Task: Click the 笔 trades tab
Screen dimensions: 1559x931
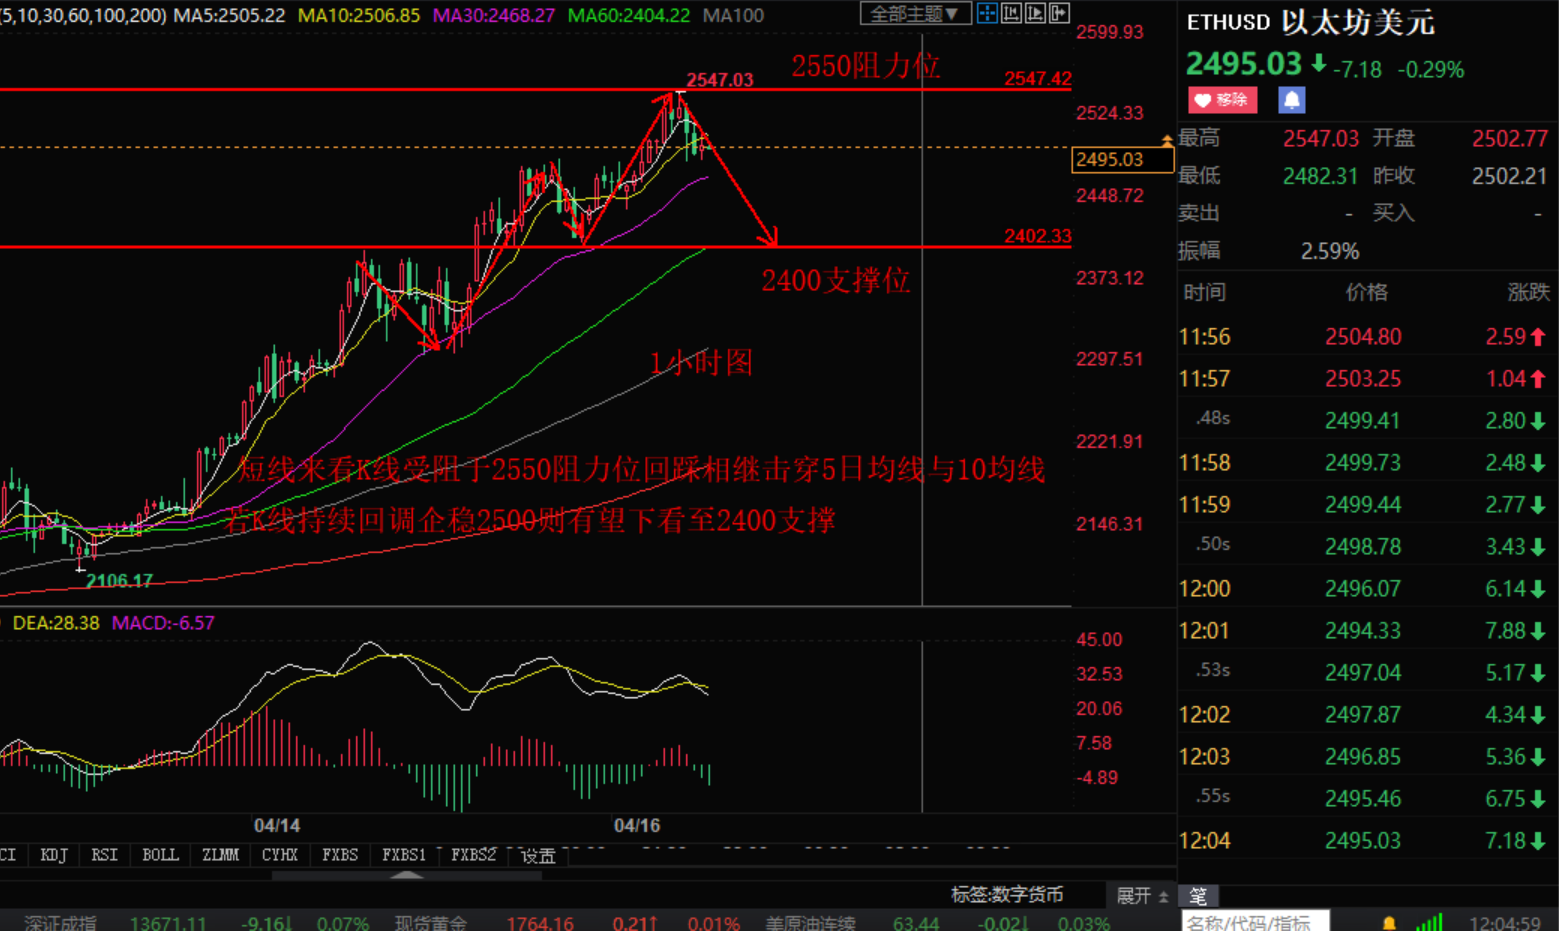Action: [x=1198, y=896]
